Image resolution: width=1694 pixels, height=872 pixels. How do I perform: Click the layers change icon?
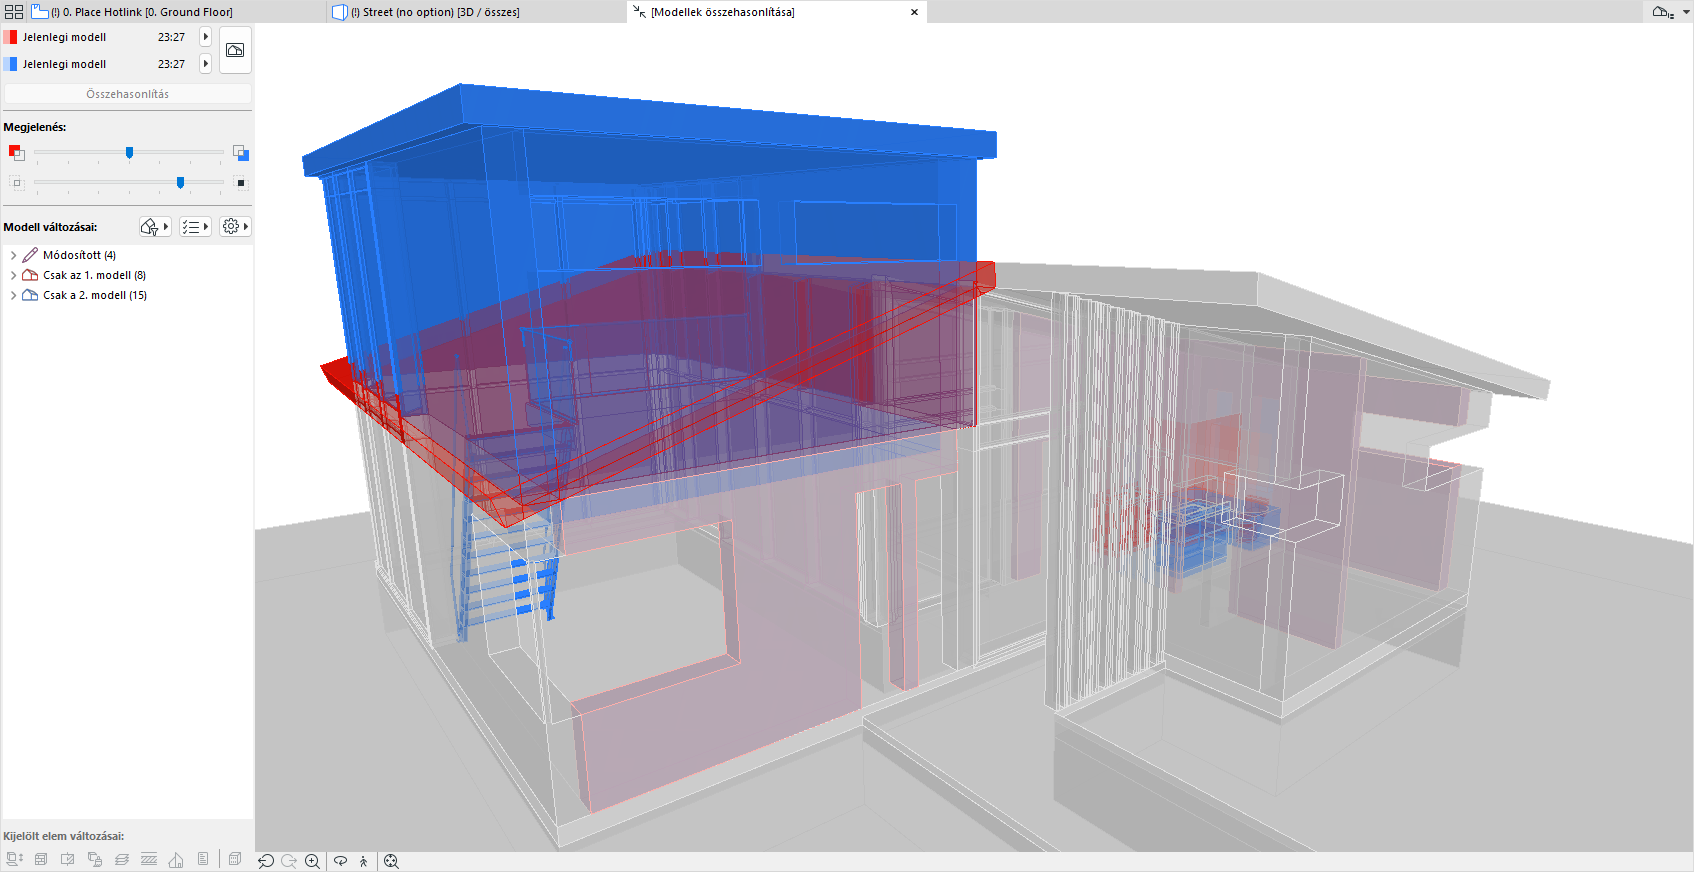(122, 859)
